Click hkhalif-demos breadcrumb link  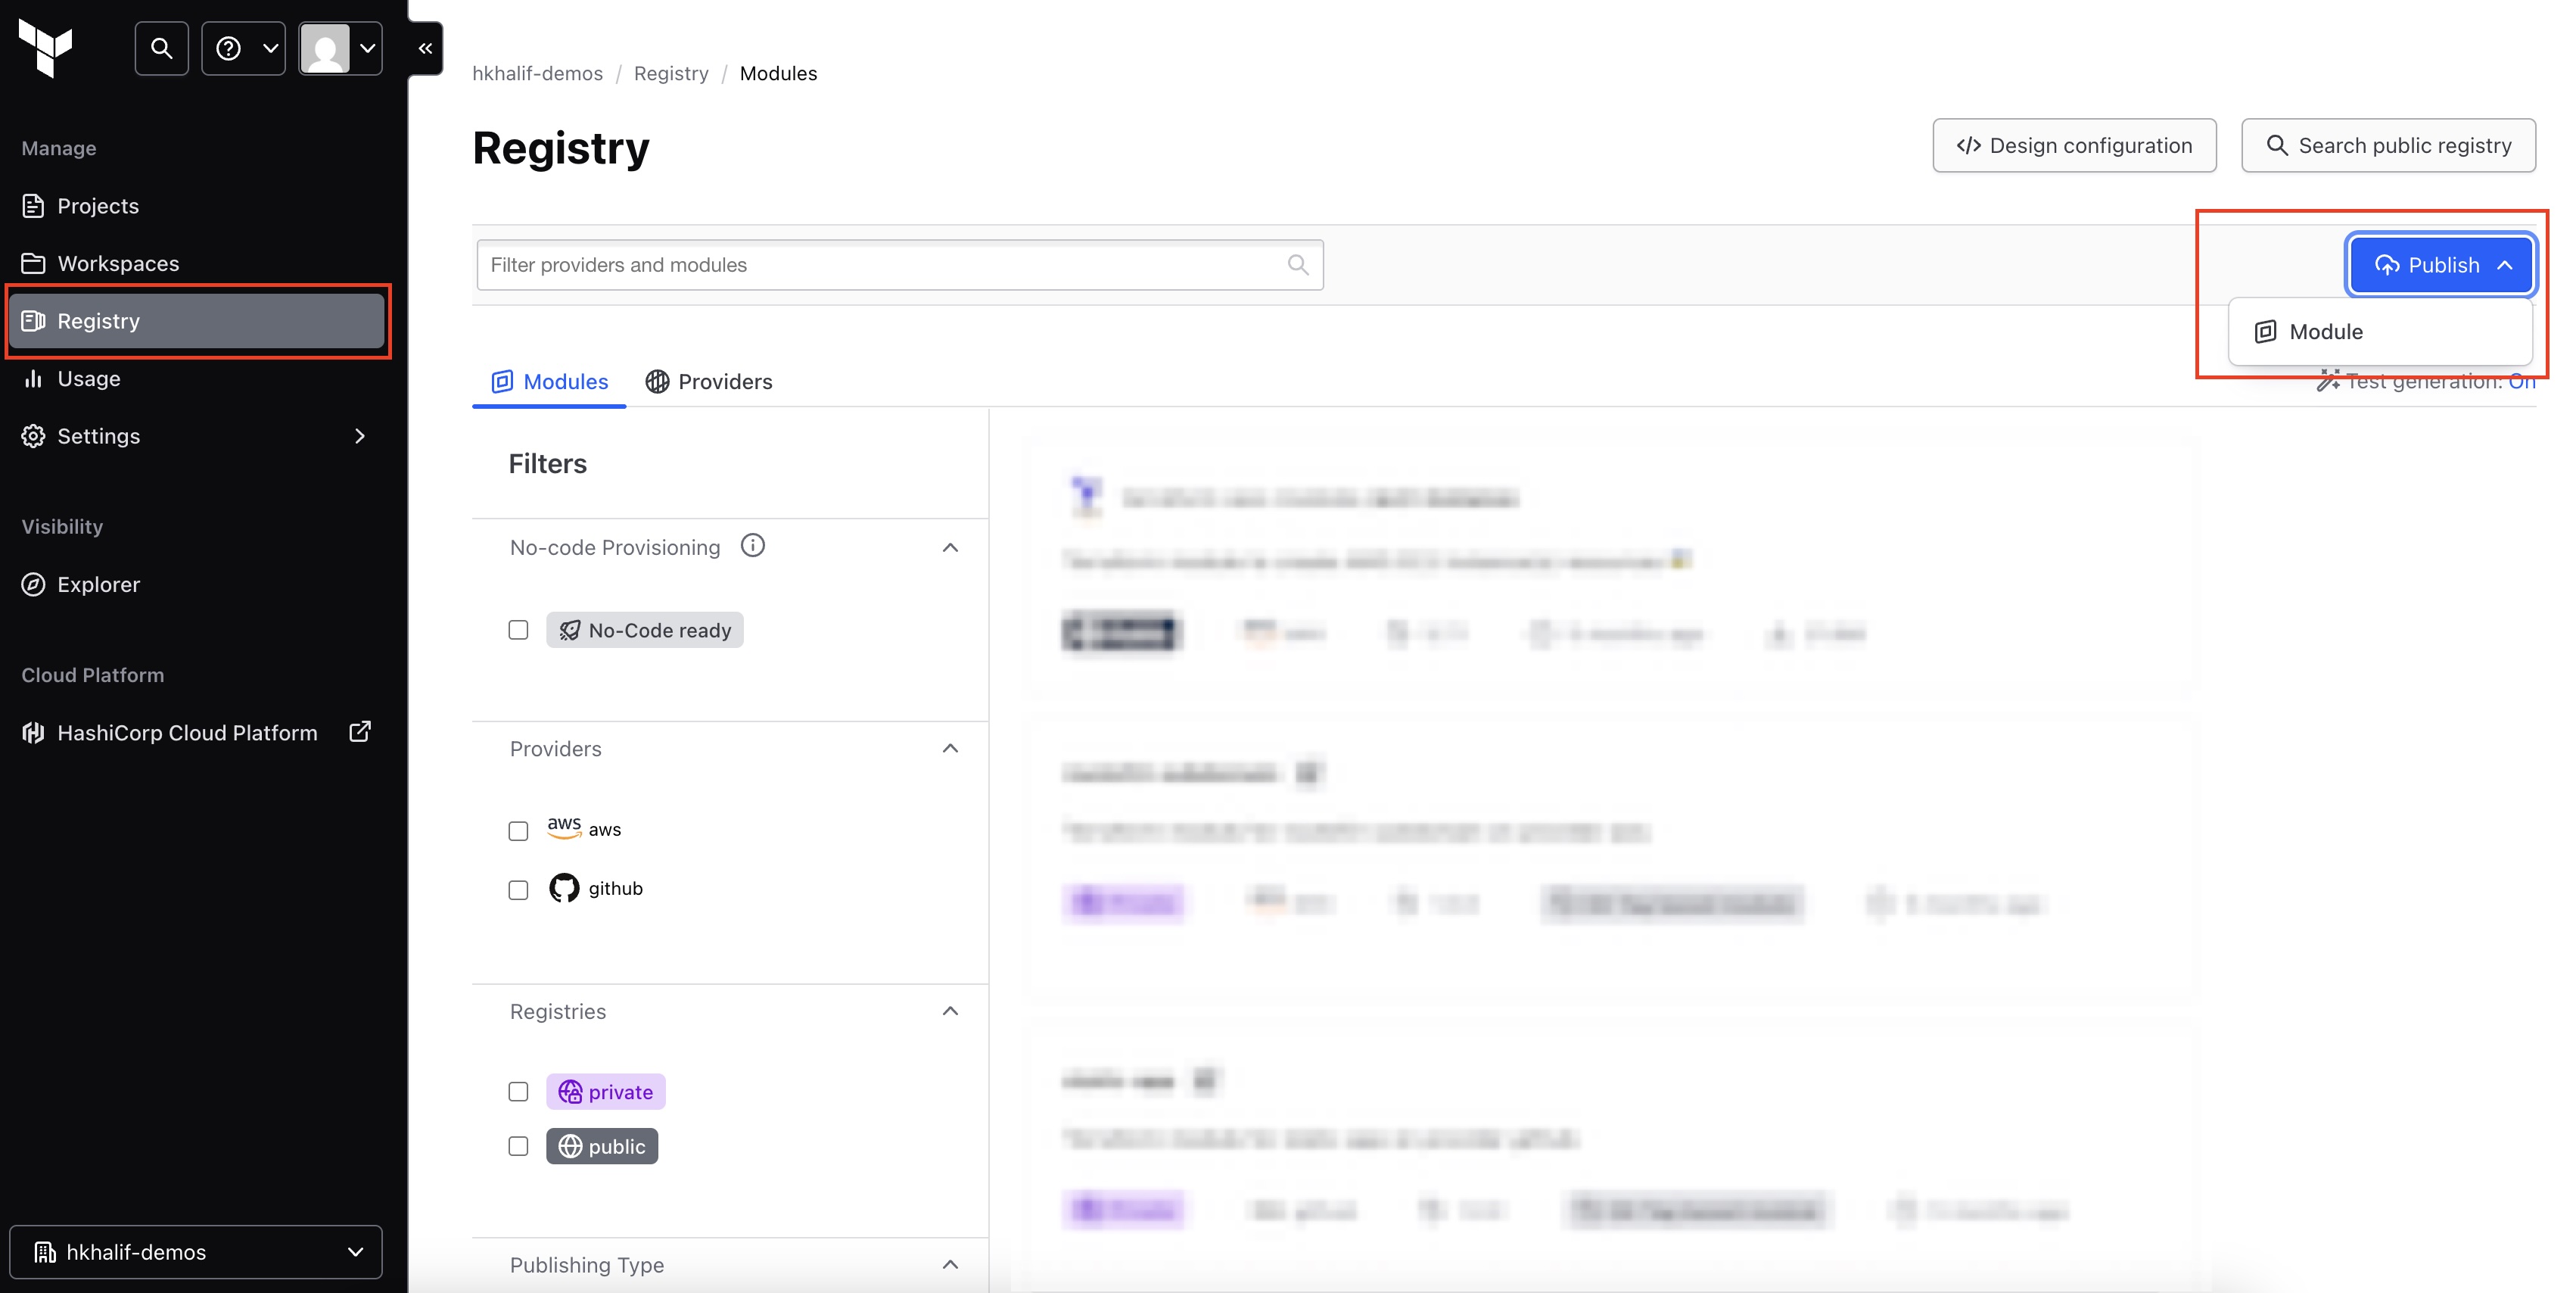point(537,73)
